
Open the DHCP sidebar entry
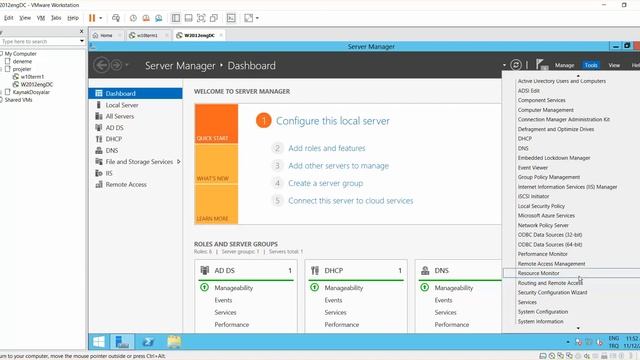113,139
